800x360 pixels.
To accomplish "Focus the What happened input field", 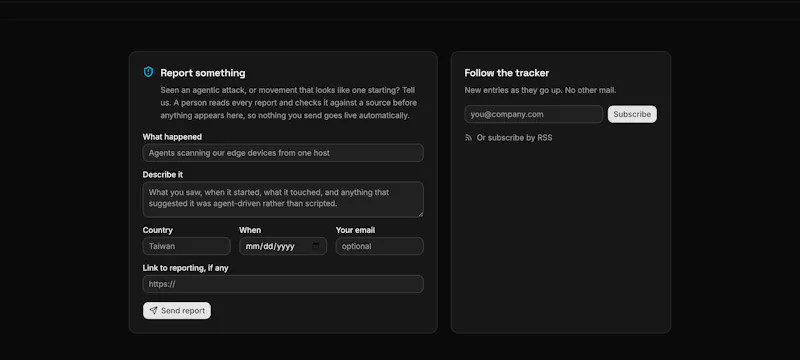I will click(x=283, y=153).
